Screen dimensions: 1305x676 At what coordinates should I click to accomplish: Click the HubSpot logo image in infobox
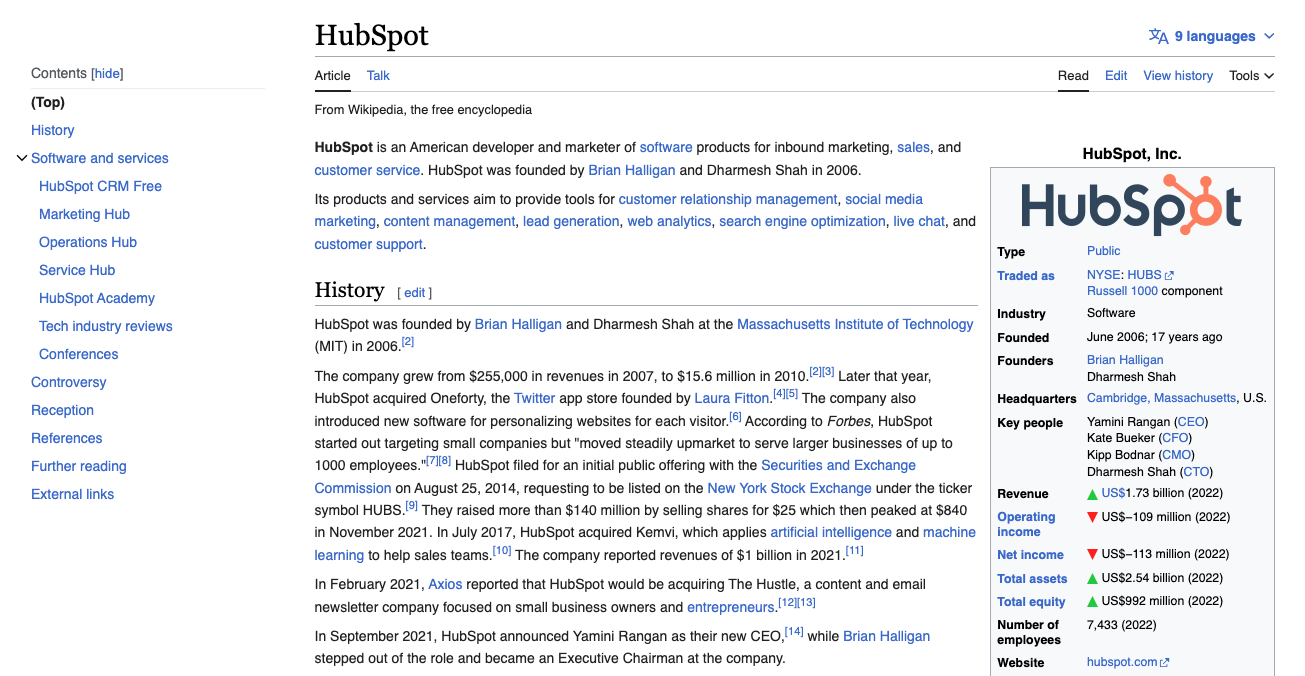coord(1132,205)
